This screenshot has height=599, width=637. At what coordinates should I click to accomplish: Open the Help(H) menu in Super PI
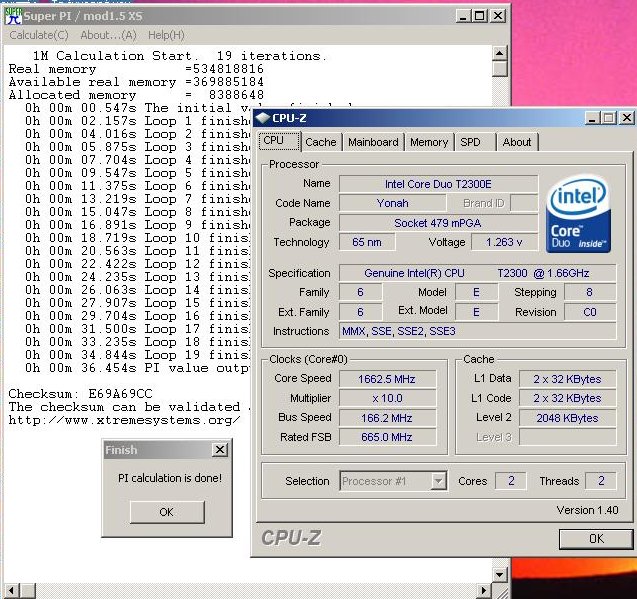tap(166, 35)
